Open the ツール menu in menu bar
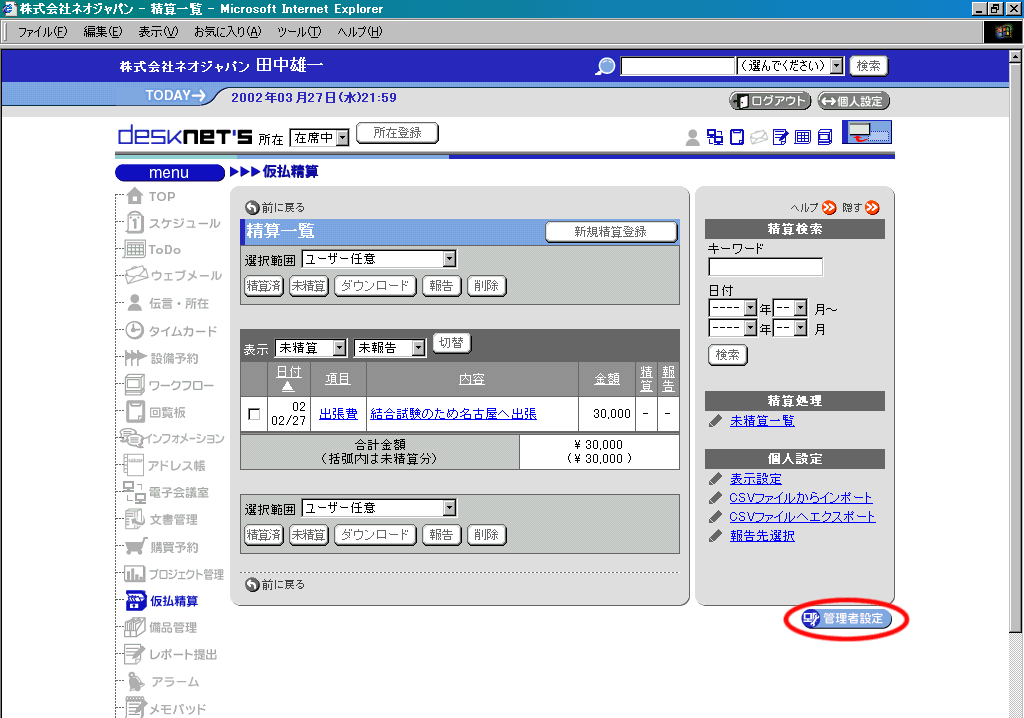 click(298, 32)
